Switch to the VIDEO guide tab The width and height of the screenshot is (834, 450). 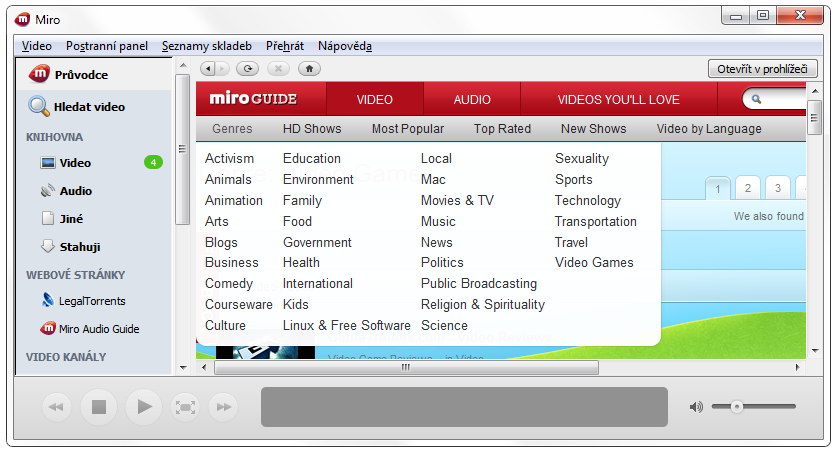(x=374, y=99)
